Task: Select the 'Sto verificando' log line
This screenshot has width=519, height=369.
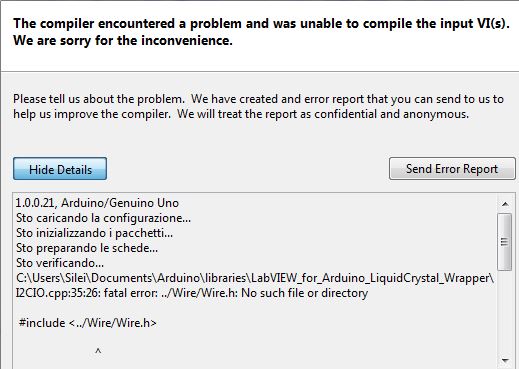Action: [60, 263]
